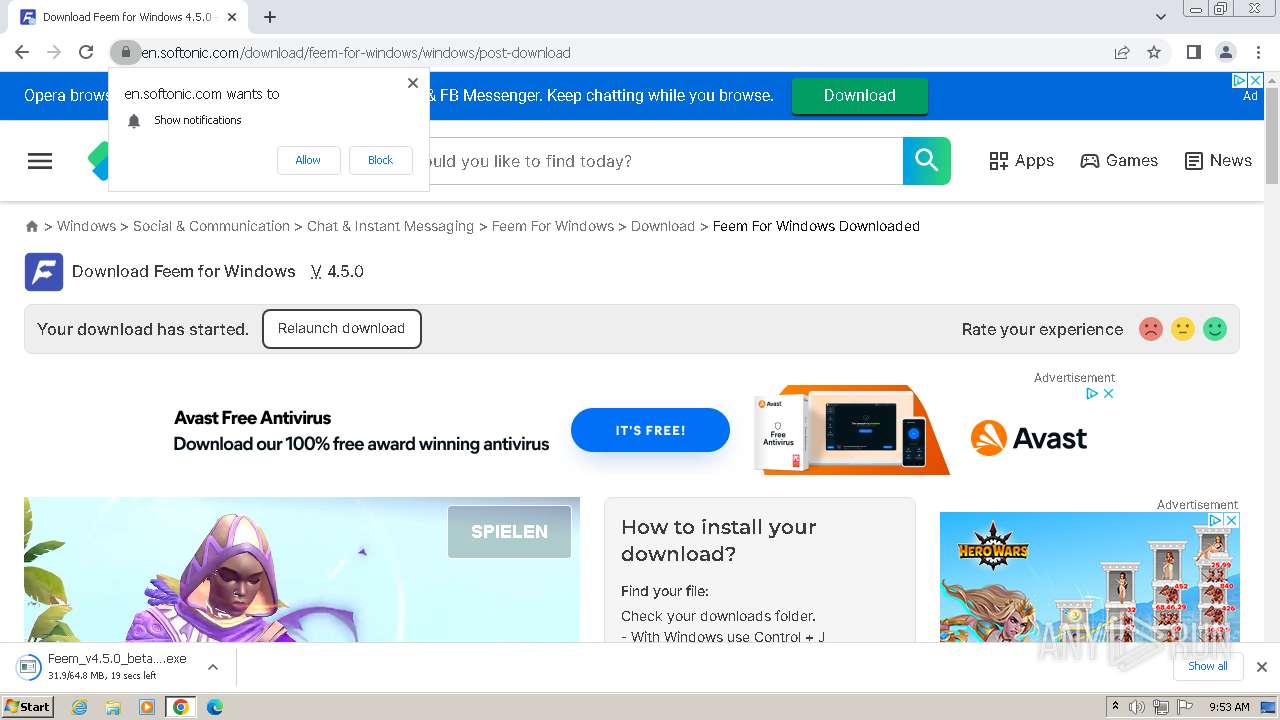
Task: Select the Download Feem for Windows tab
Action: coord(130,17)
